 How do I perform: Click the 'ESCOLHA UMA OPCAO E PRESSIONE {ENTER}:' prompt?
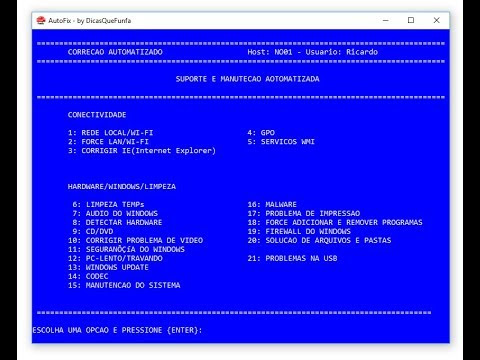tap(117, 330)
